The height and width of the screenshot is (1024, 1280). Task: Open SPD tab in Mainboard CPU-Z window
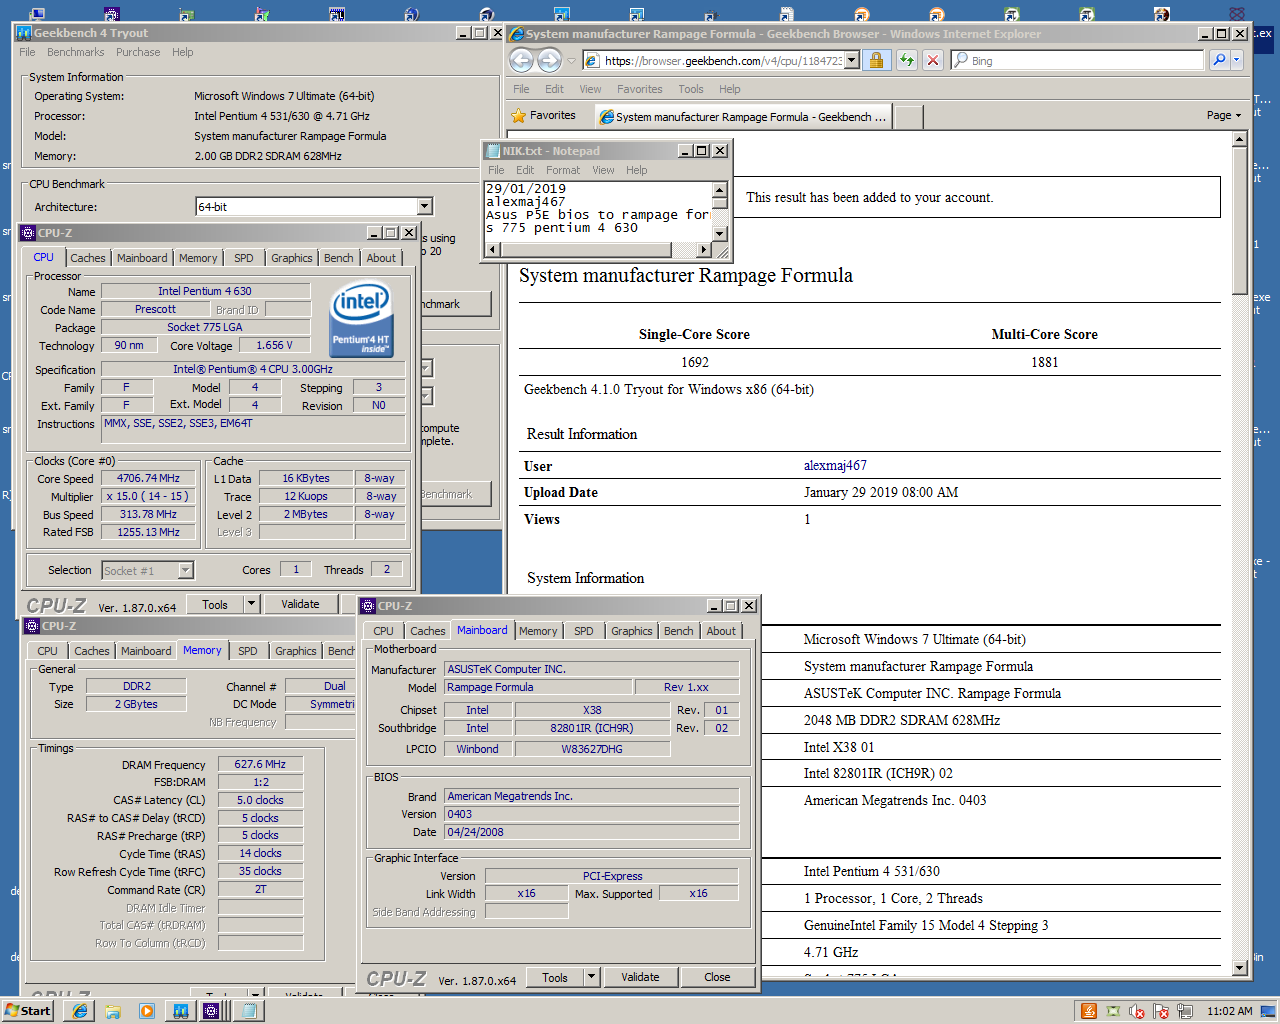coord(584,631)
